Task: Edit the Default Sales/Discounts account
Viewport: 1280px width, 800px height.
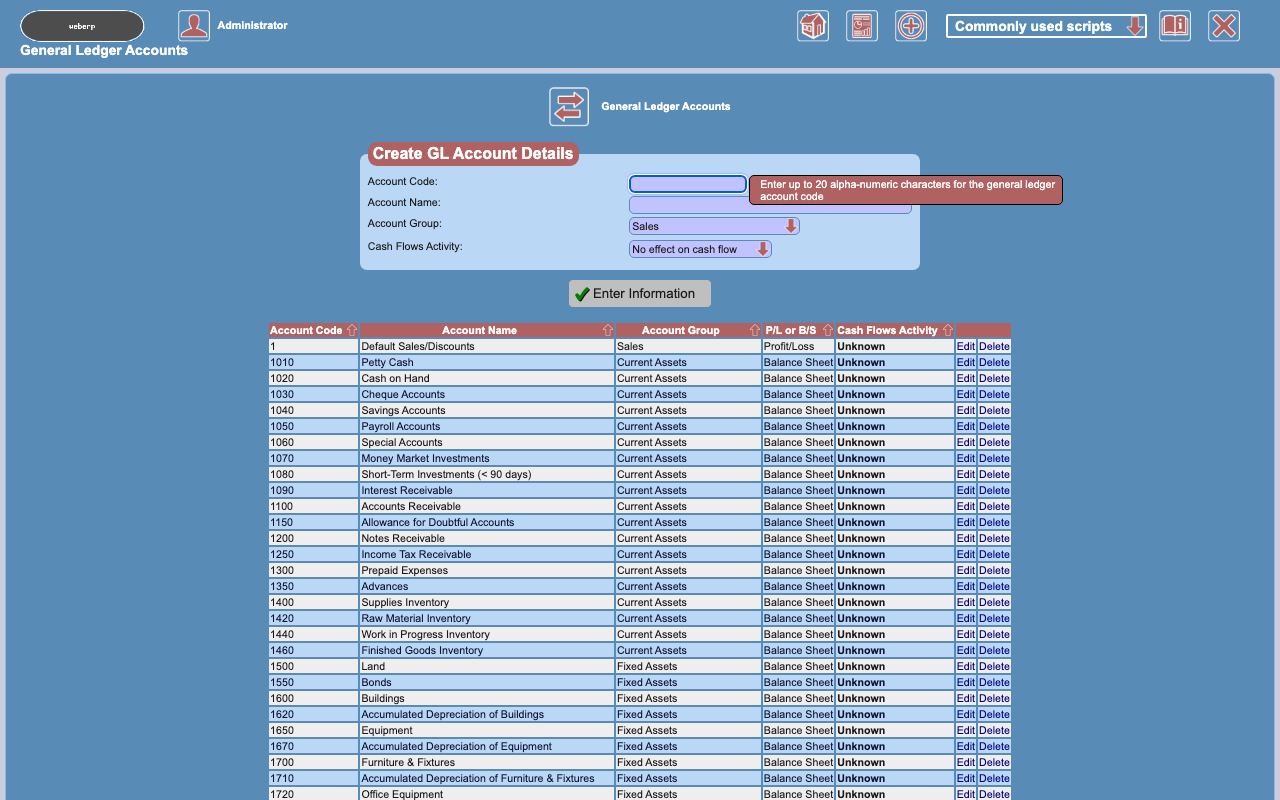Action: pyautogui.click(x=965, y=347)
